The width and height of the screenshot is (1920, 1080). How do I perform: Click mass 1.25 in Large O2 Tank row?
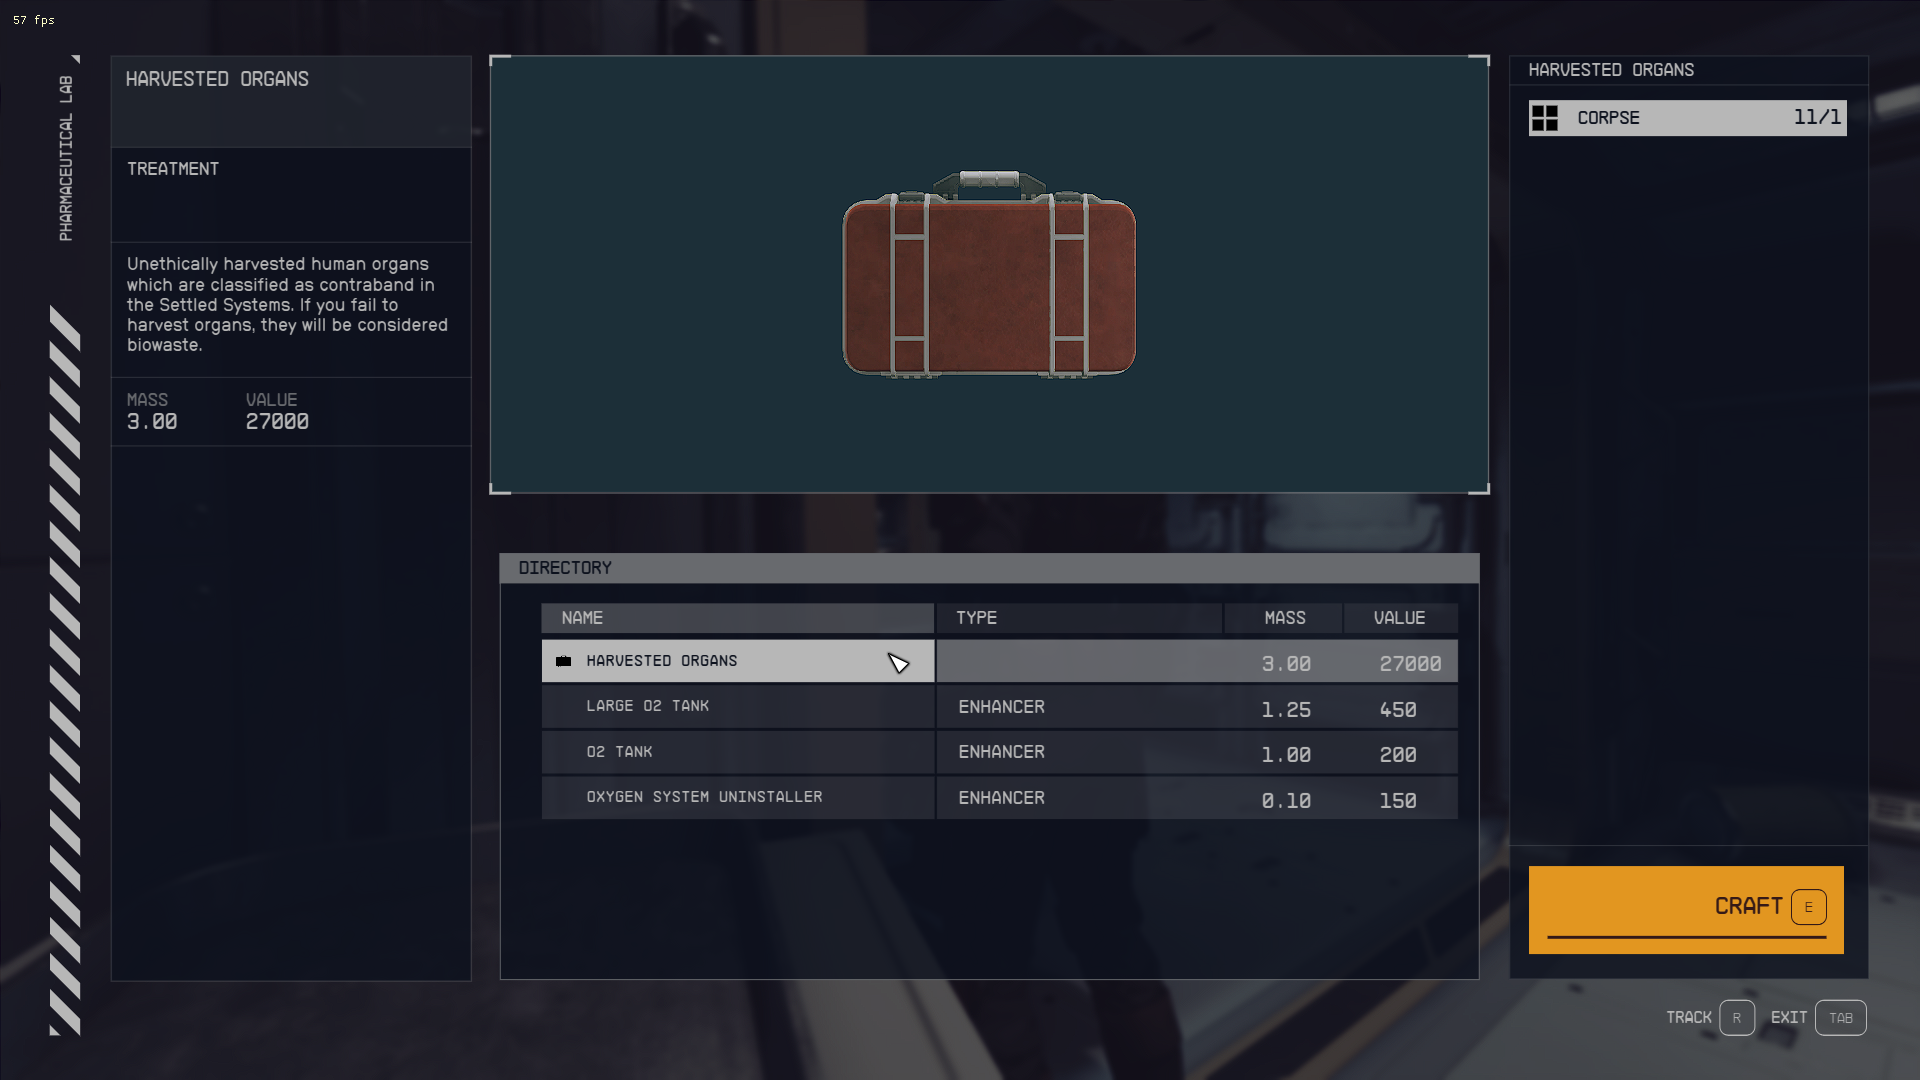1286,709
